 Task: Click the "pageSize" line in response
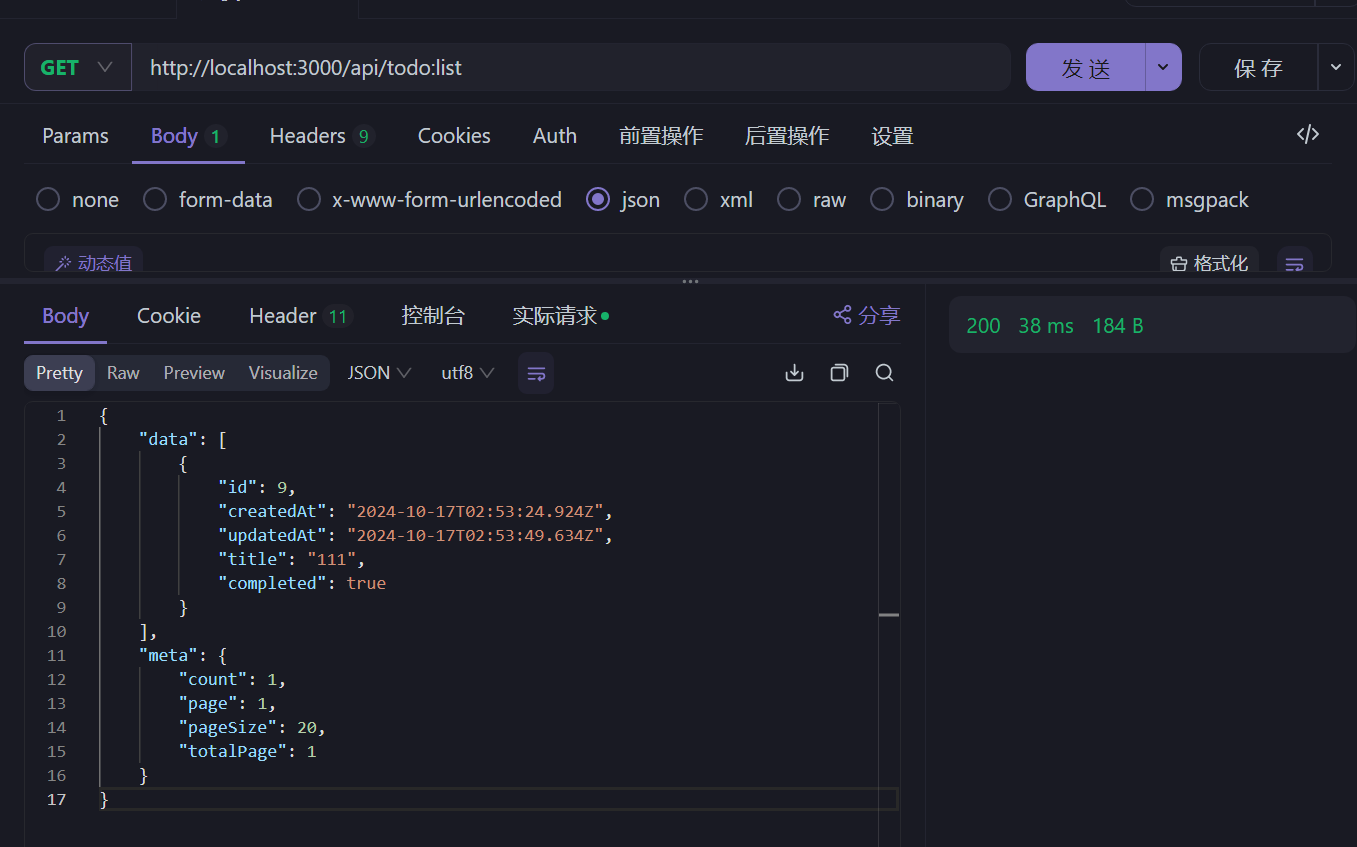[252, 727]
